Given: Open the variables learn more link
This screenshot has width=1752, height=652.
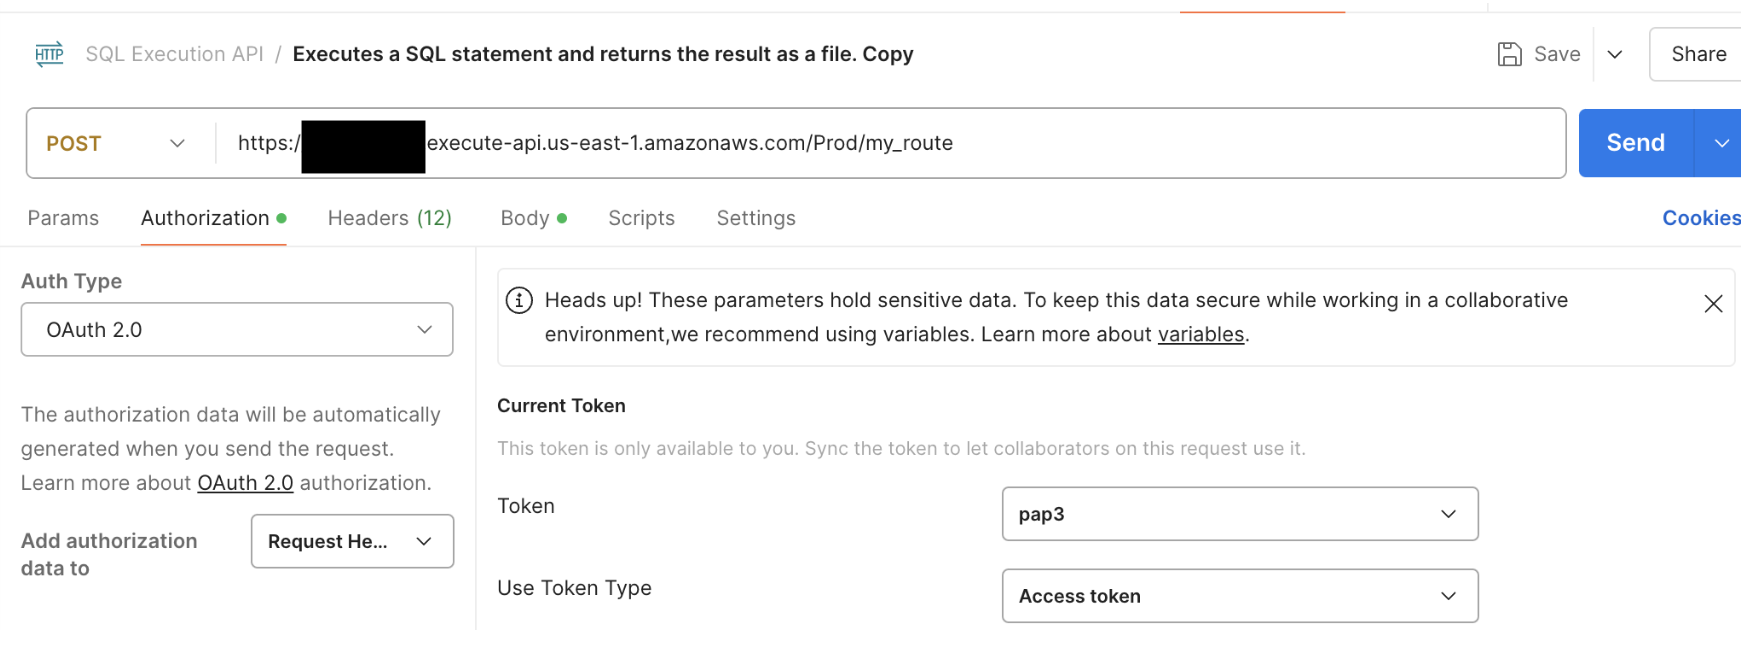Looking at the screenshot, I should tap(1200, 334).
